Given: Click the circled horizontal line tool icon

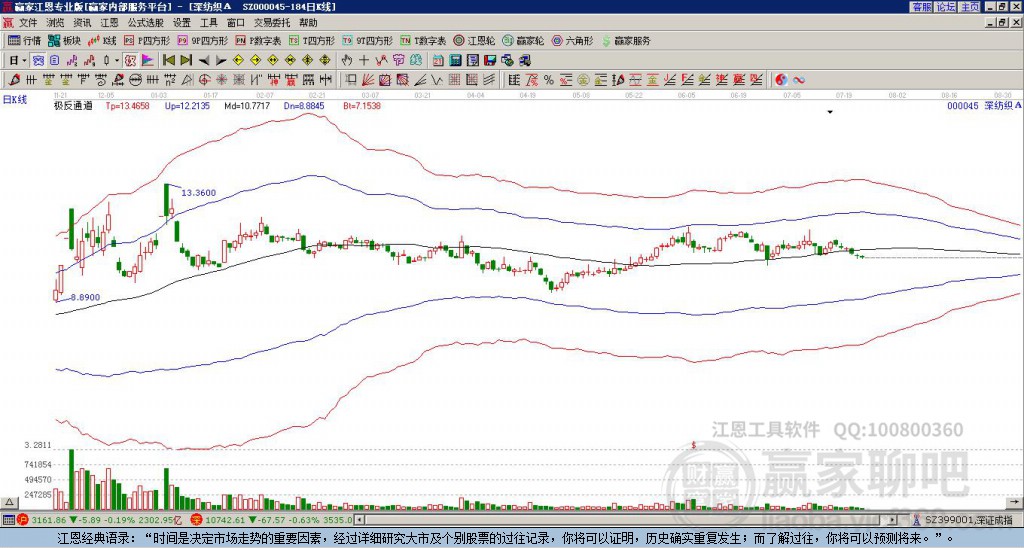Looking at the screenshot, I should [x=136, y=80].
